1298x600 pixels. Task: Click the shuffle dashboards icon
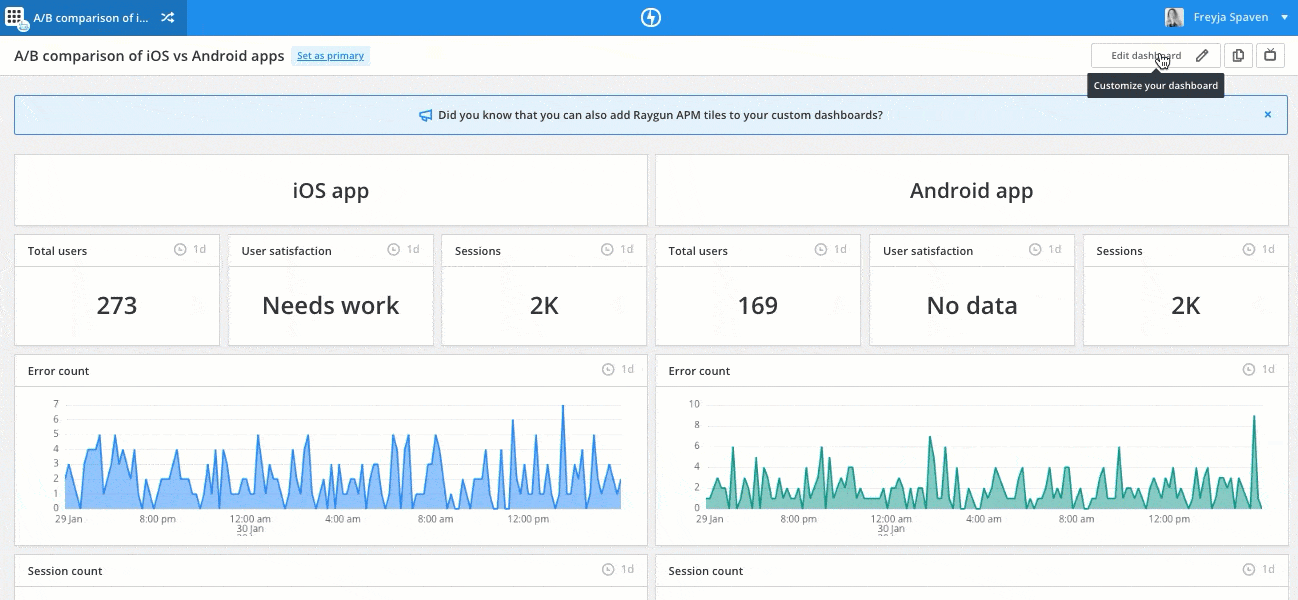coord(168,17)
